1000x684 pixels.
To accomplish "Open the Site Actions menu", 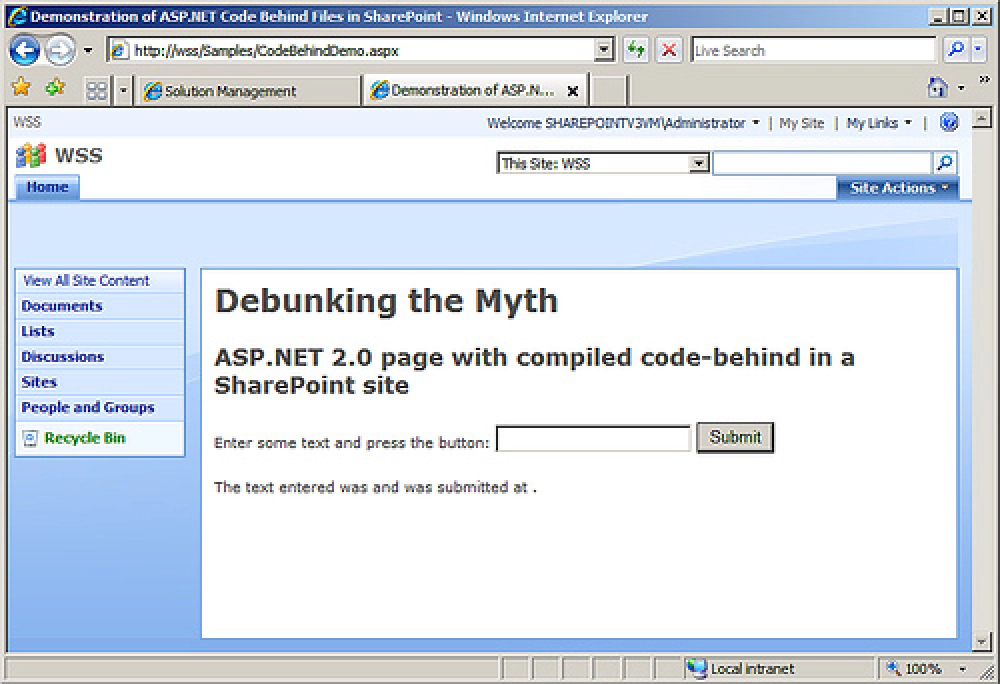I will click(897, 187).
